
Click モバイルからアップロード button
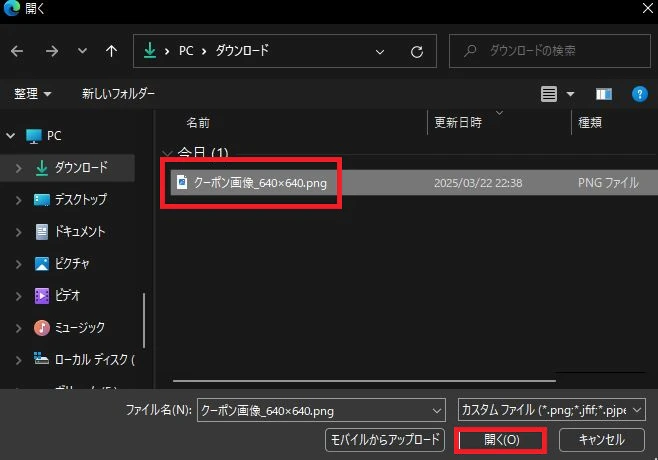pyautogui.click(x=385, y=440)
